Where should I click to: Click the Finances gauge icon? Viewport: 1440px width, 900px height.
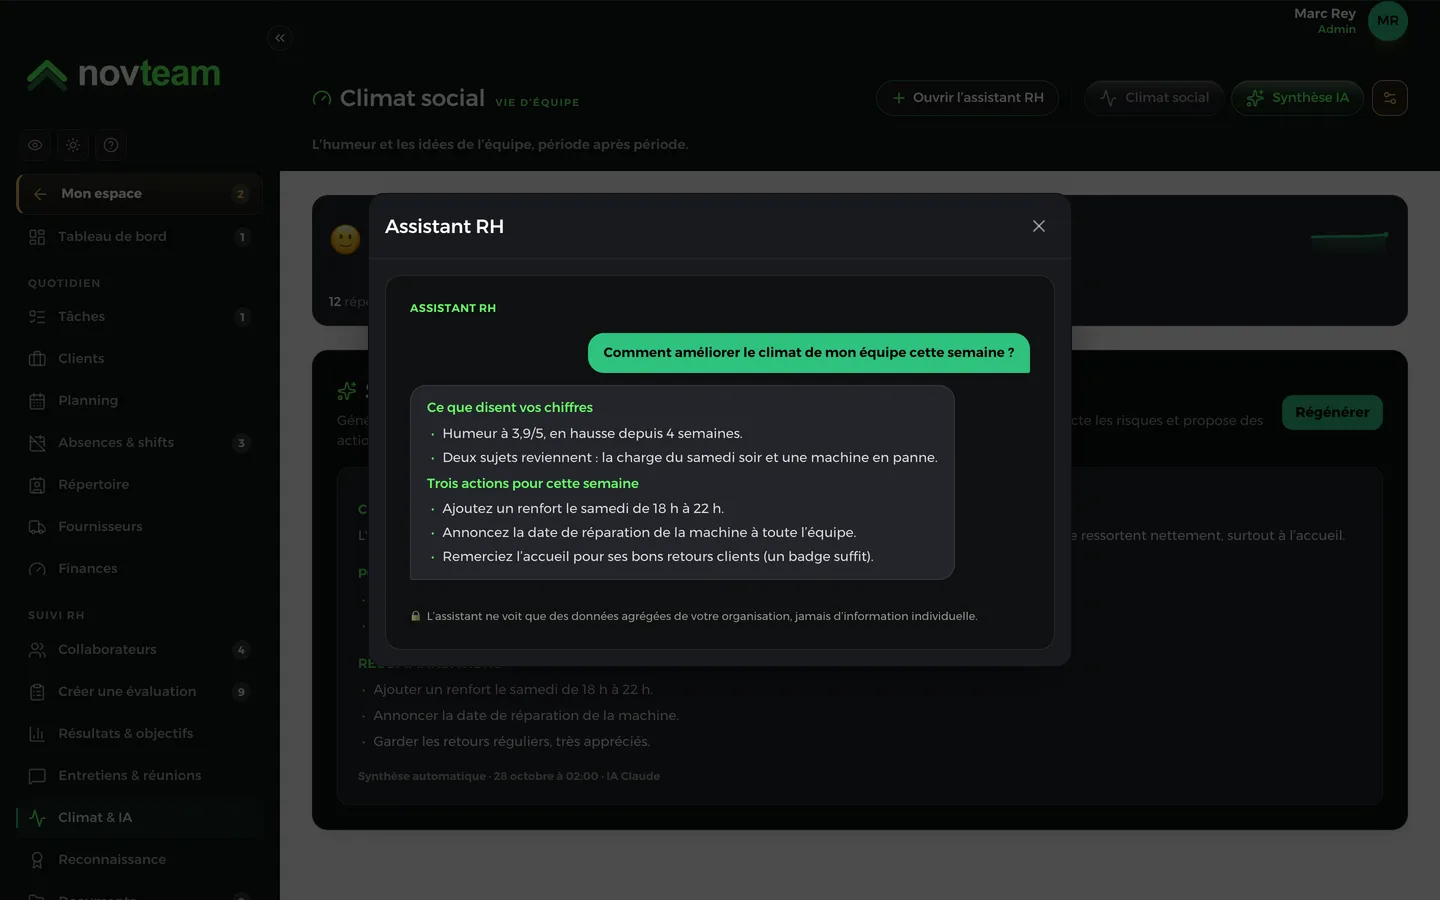coord(37,569)
